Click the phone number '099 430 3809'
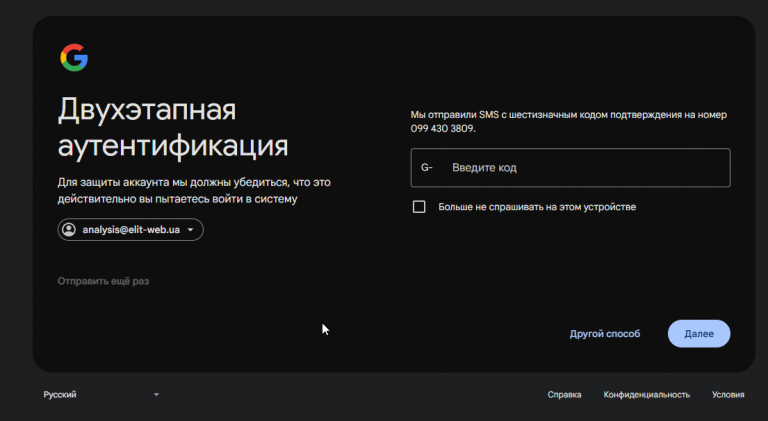This screenshot has width=768, height=421. tap(442, 128)
